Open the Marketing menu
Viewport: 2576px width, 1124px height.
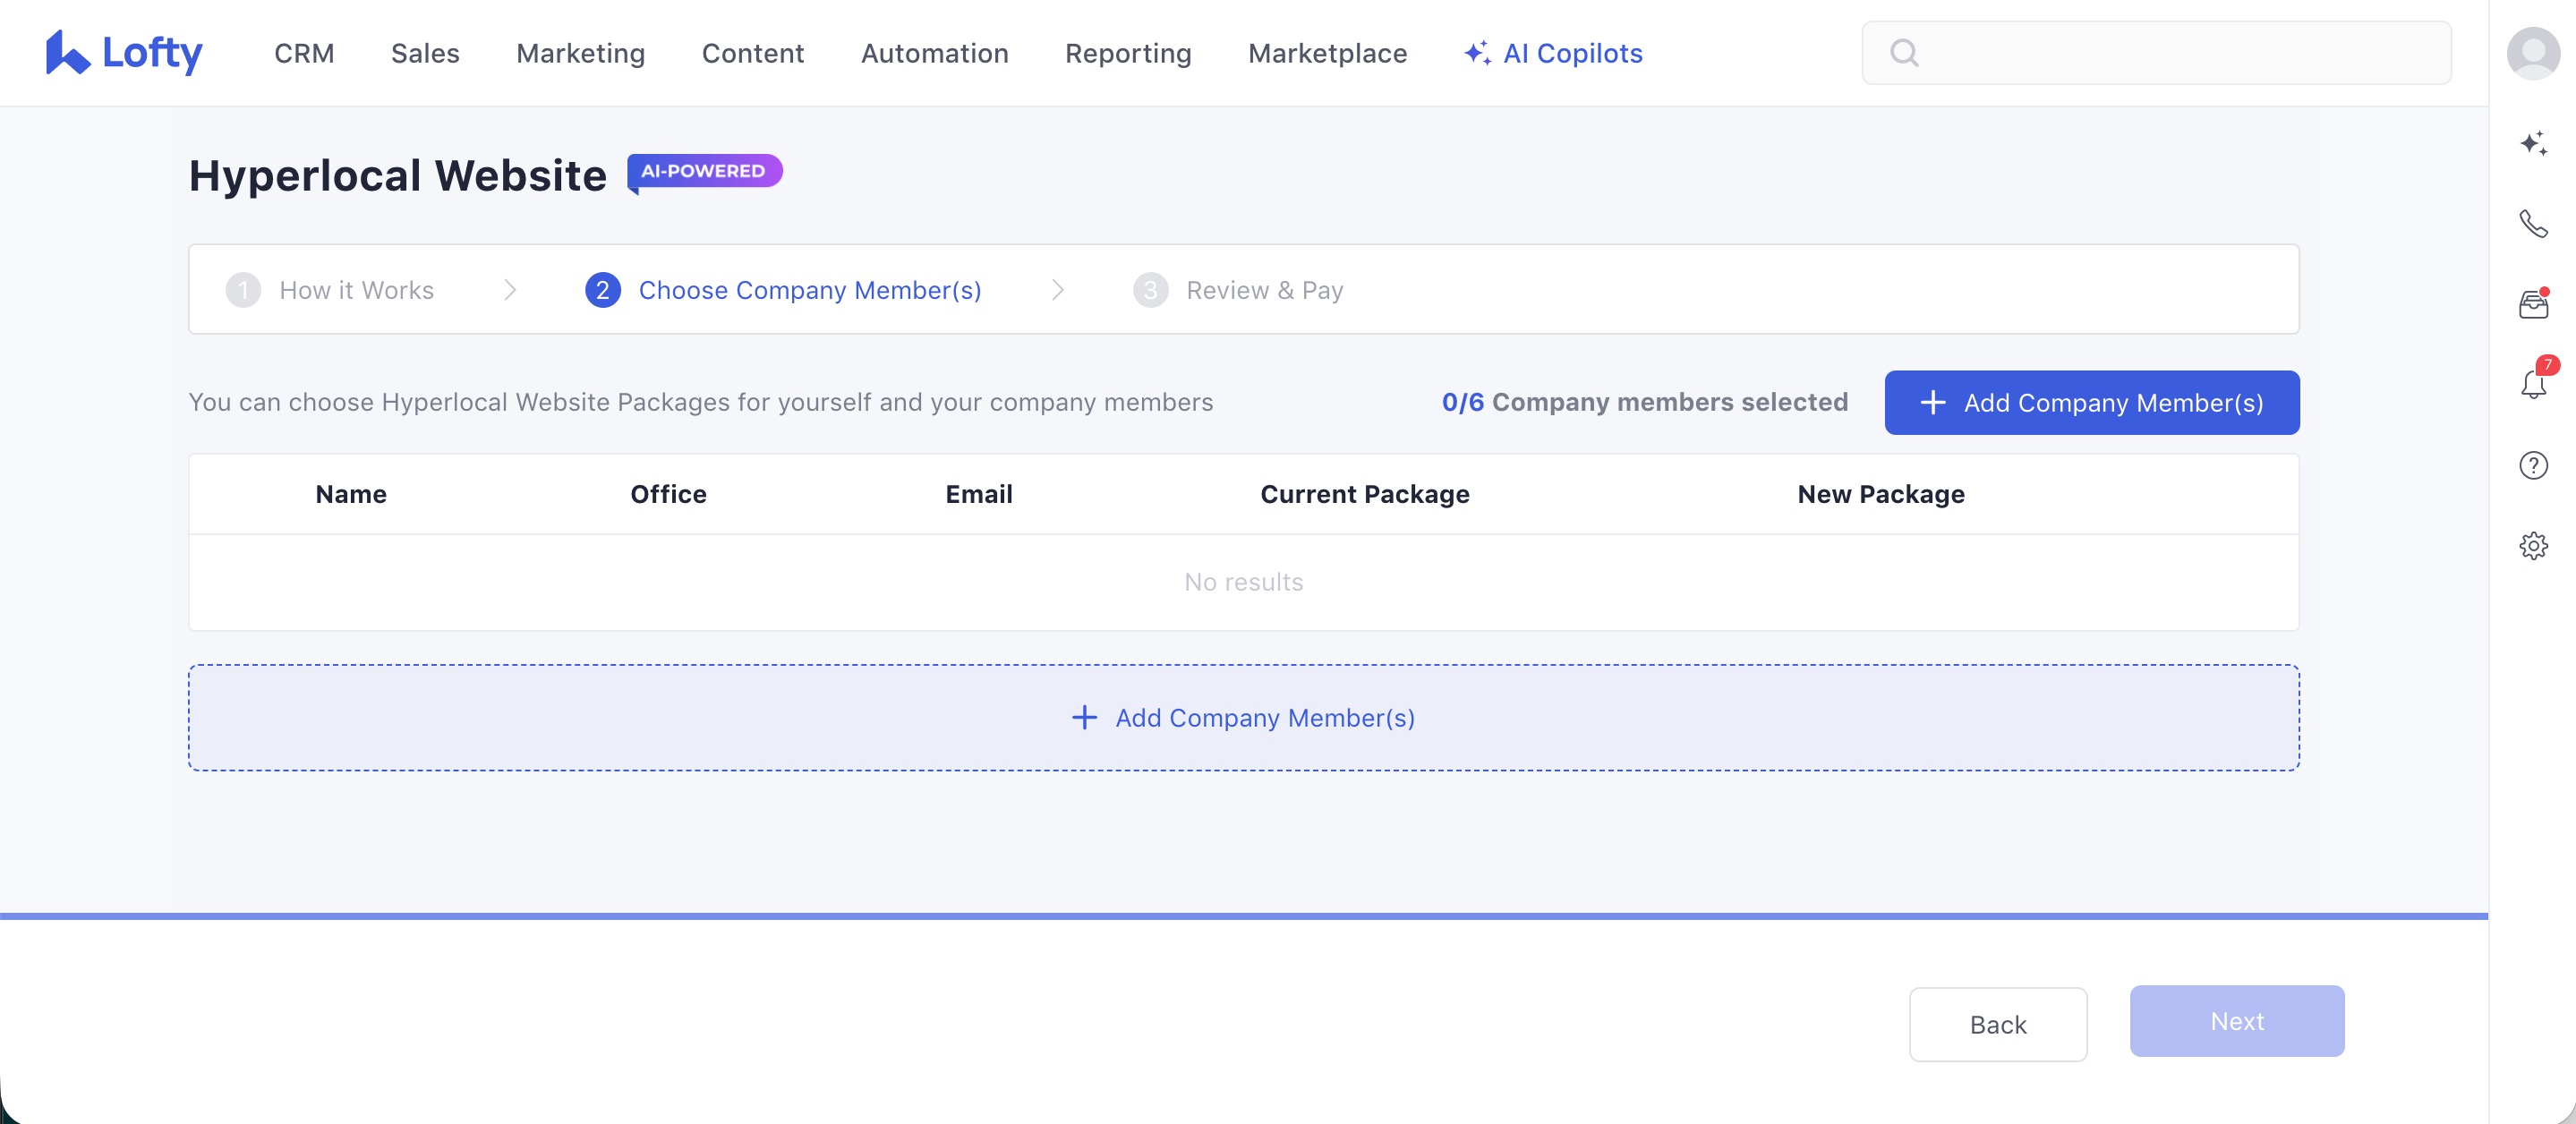[580, 53]
